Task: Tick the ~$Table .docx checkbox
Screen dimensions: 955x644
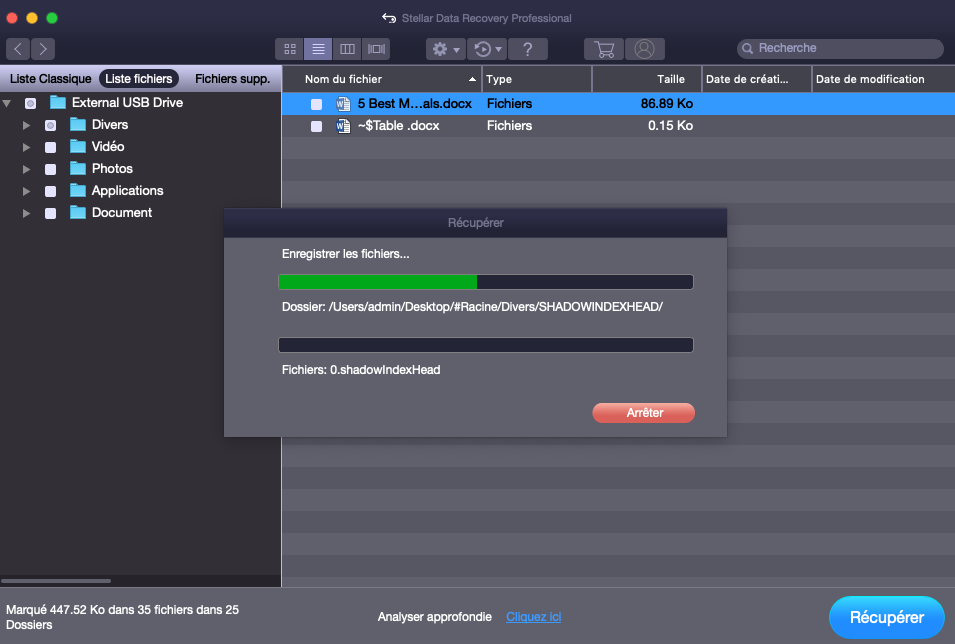Action: tap(316, 126)
